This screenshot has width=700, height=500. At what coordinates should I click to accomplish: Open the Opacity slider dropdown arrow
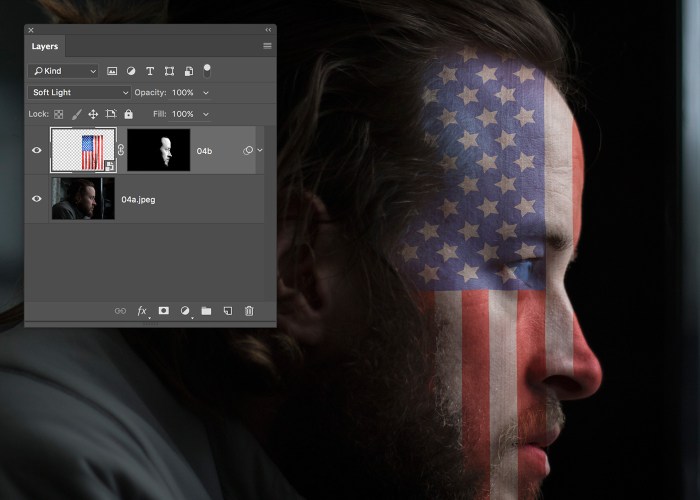[x=206, y=92]
